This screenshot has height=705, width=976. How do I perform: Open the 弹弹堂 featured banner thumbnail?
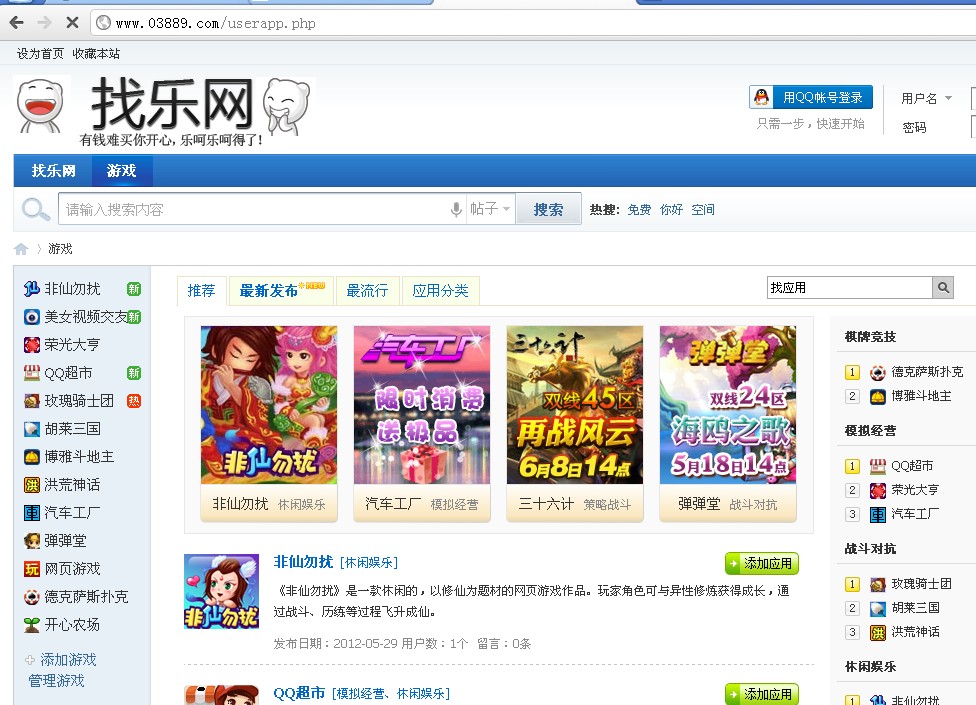(728, 405)
